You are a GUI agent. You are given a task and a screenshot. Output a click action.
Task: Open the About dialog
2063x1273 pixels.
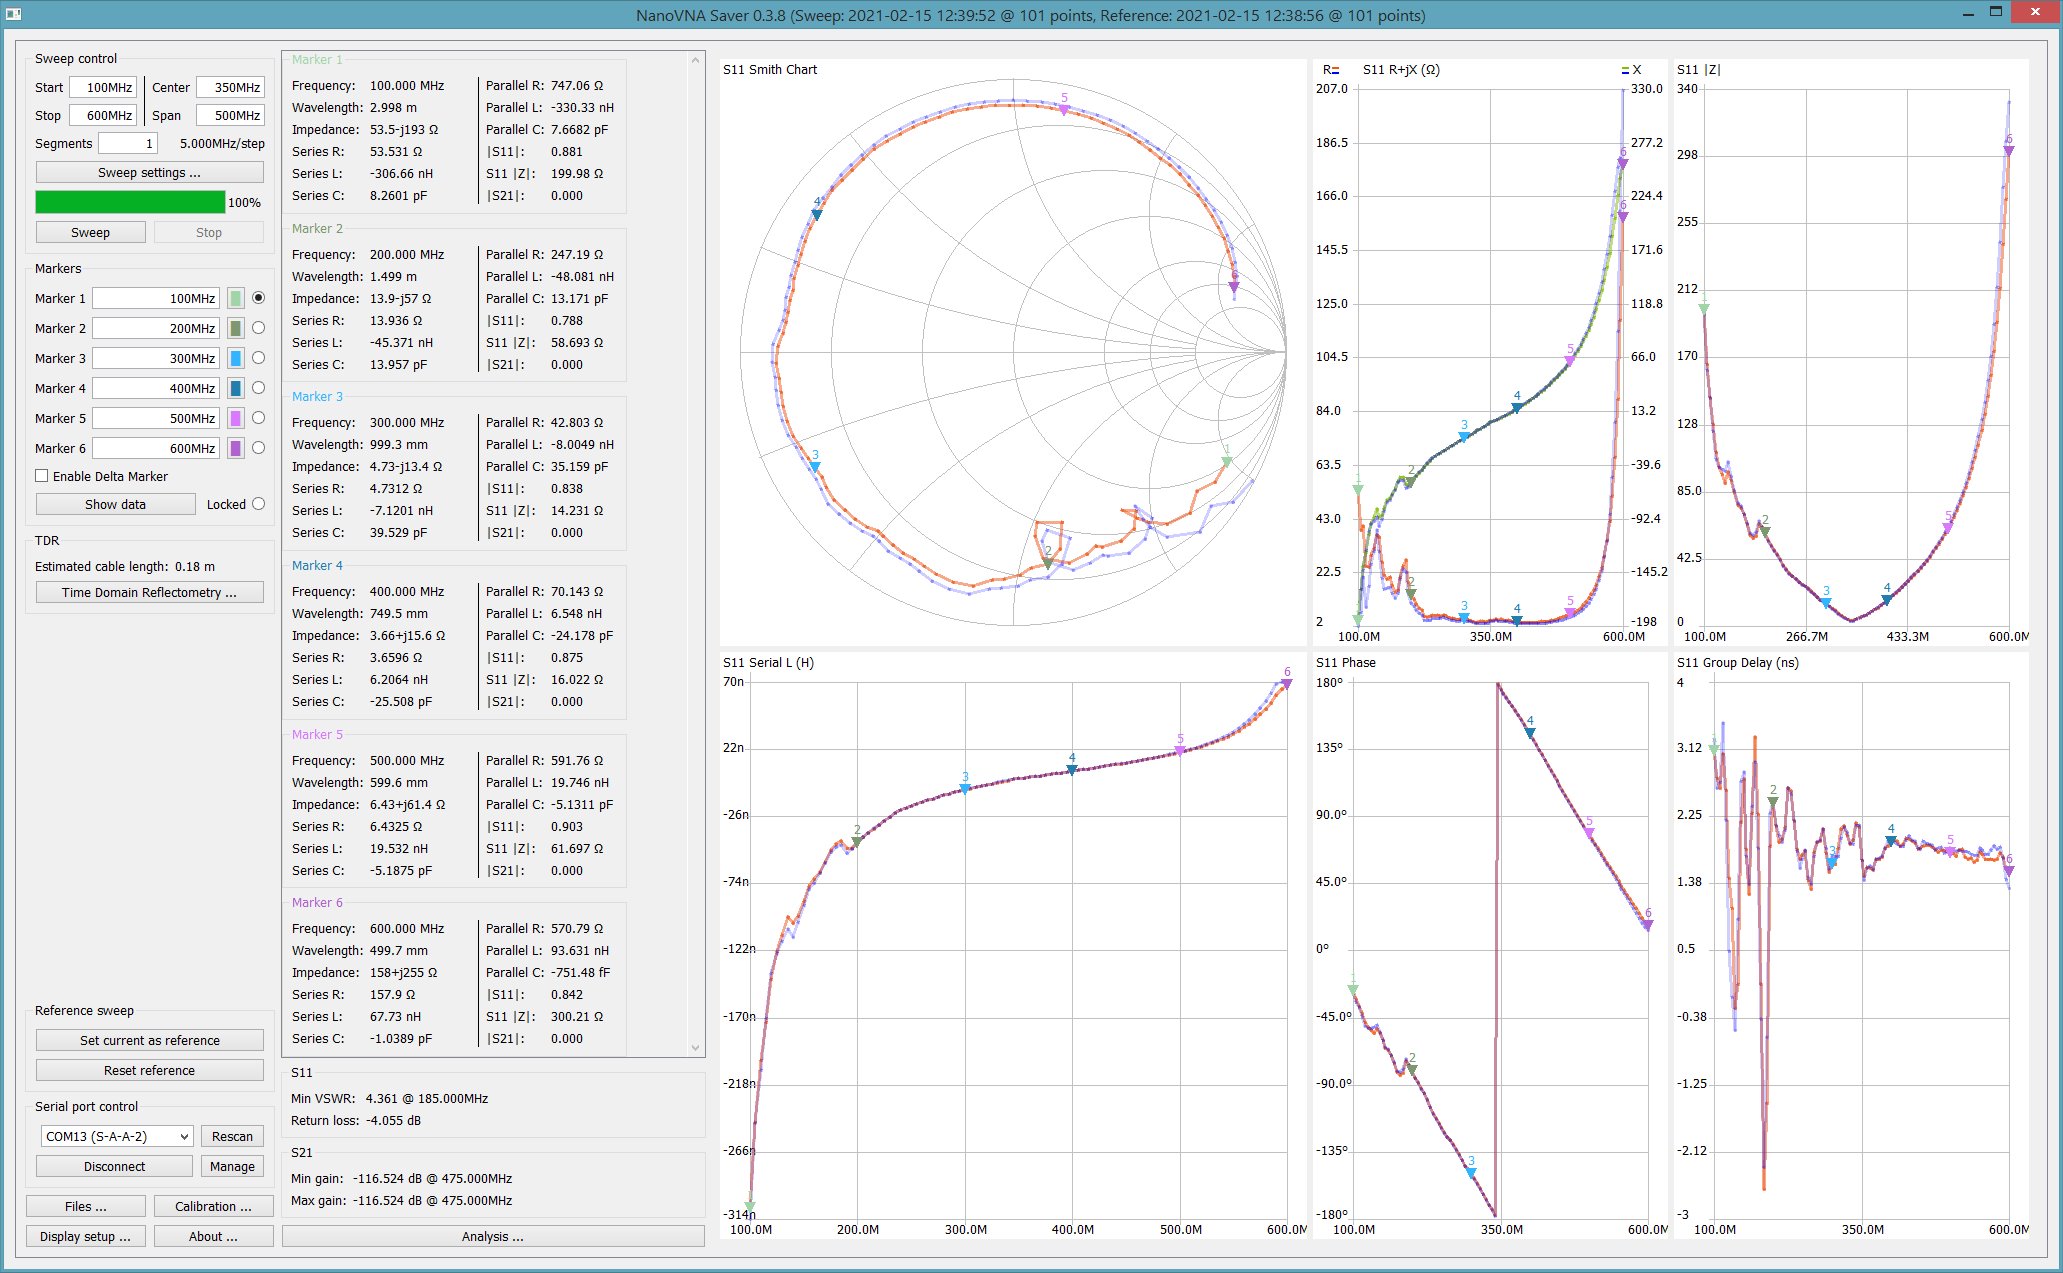pos(213,1236)
